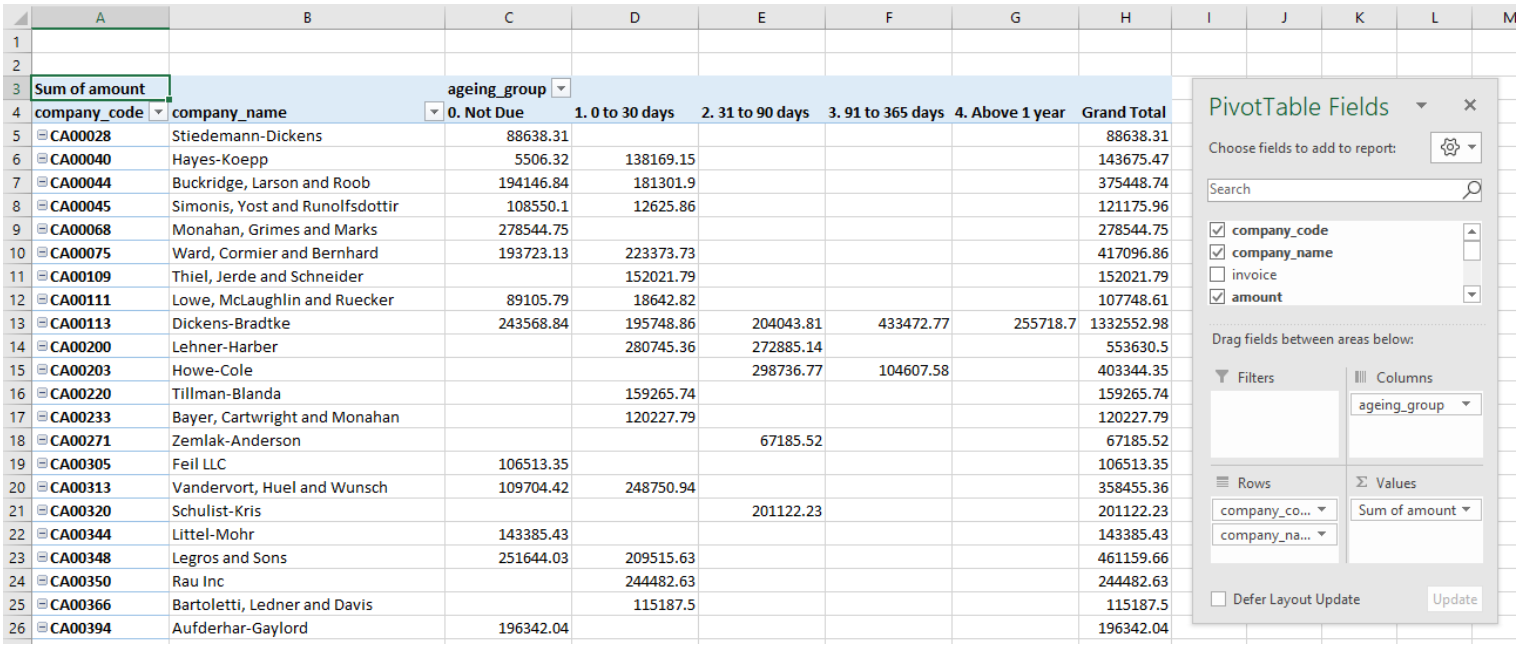The width and height of the screenshot is (1516, 652).
Task: Open ageing_group dropdown in Columns area
Action: pyautogui.click(x=1466, y=405)
